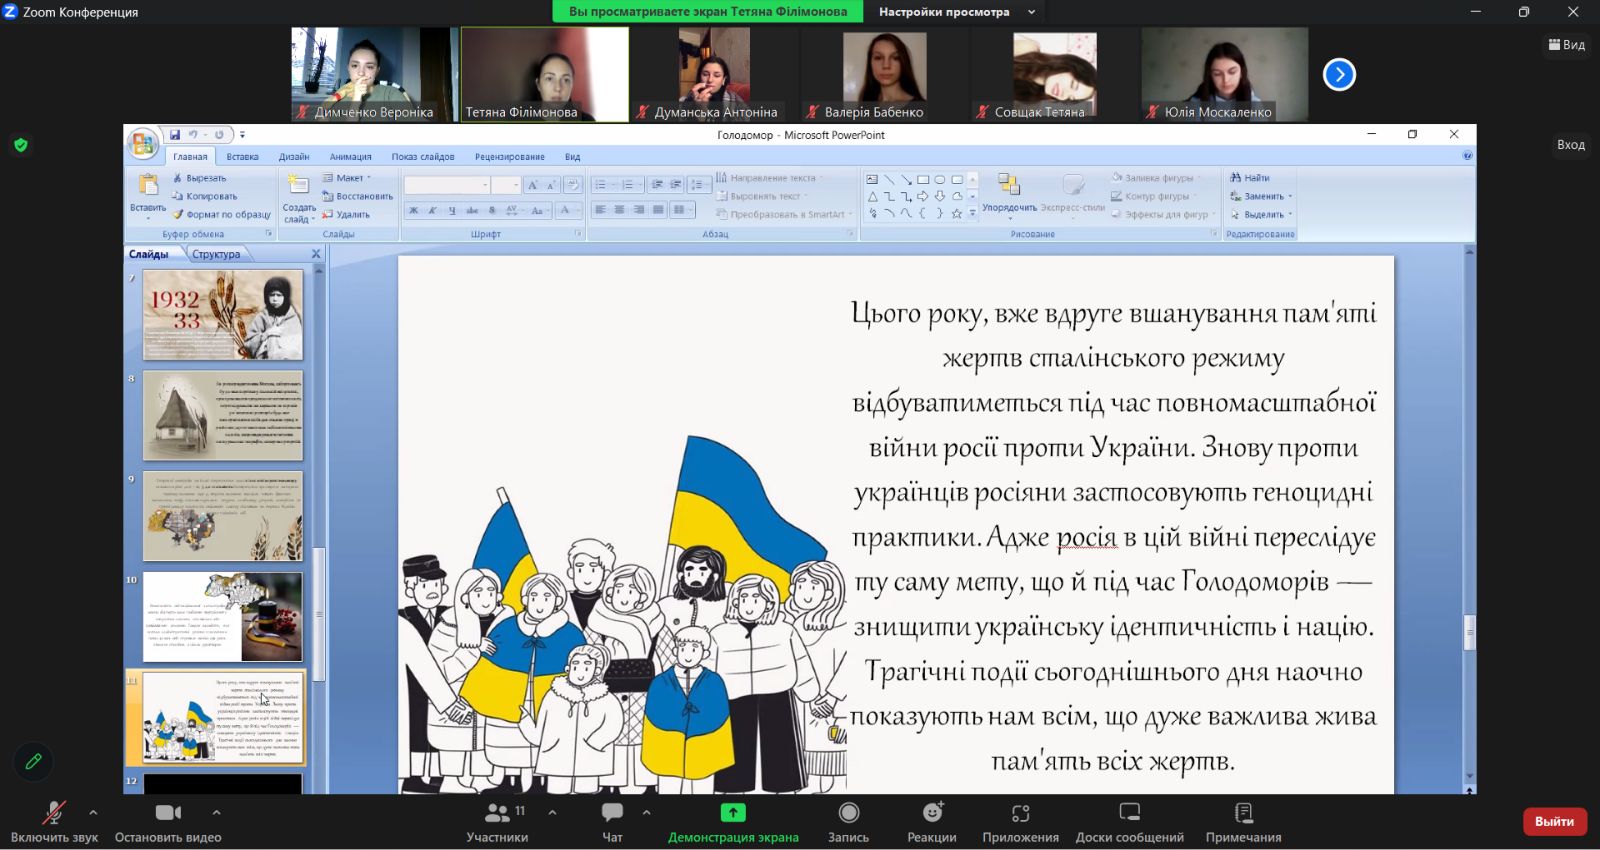1600x850 pixels.
Task: Show the encryption shield info
Action: (x=21, y=145)
